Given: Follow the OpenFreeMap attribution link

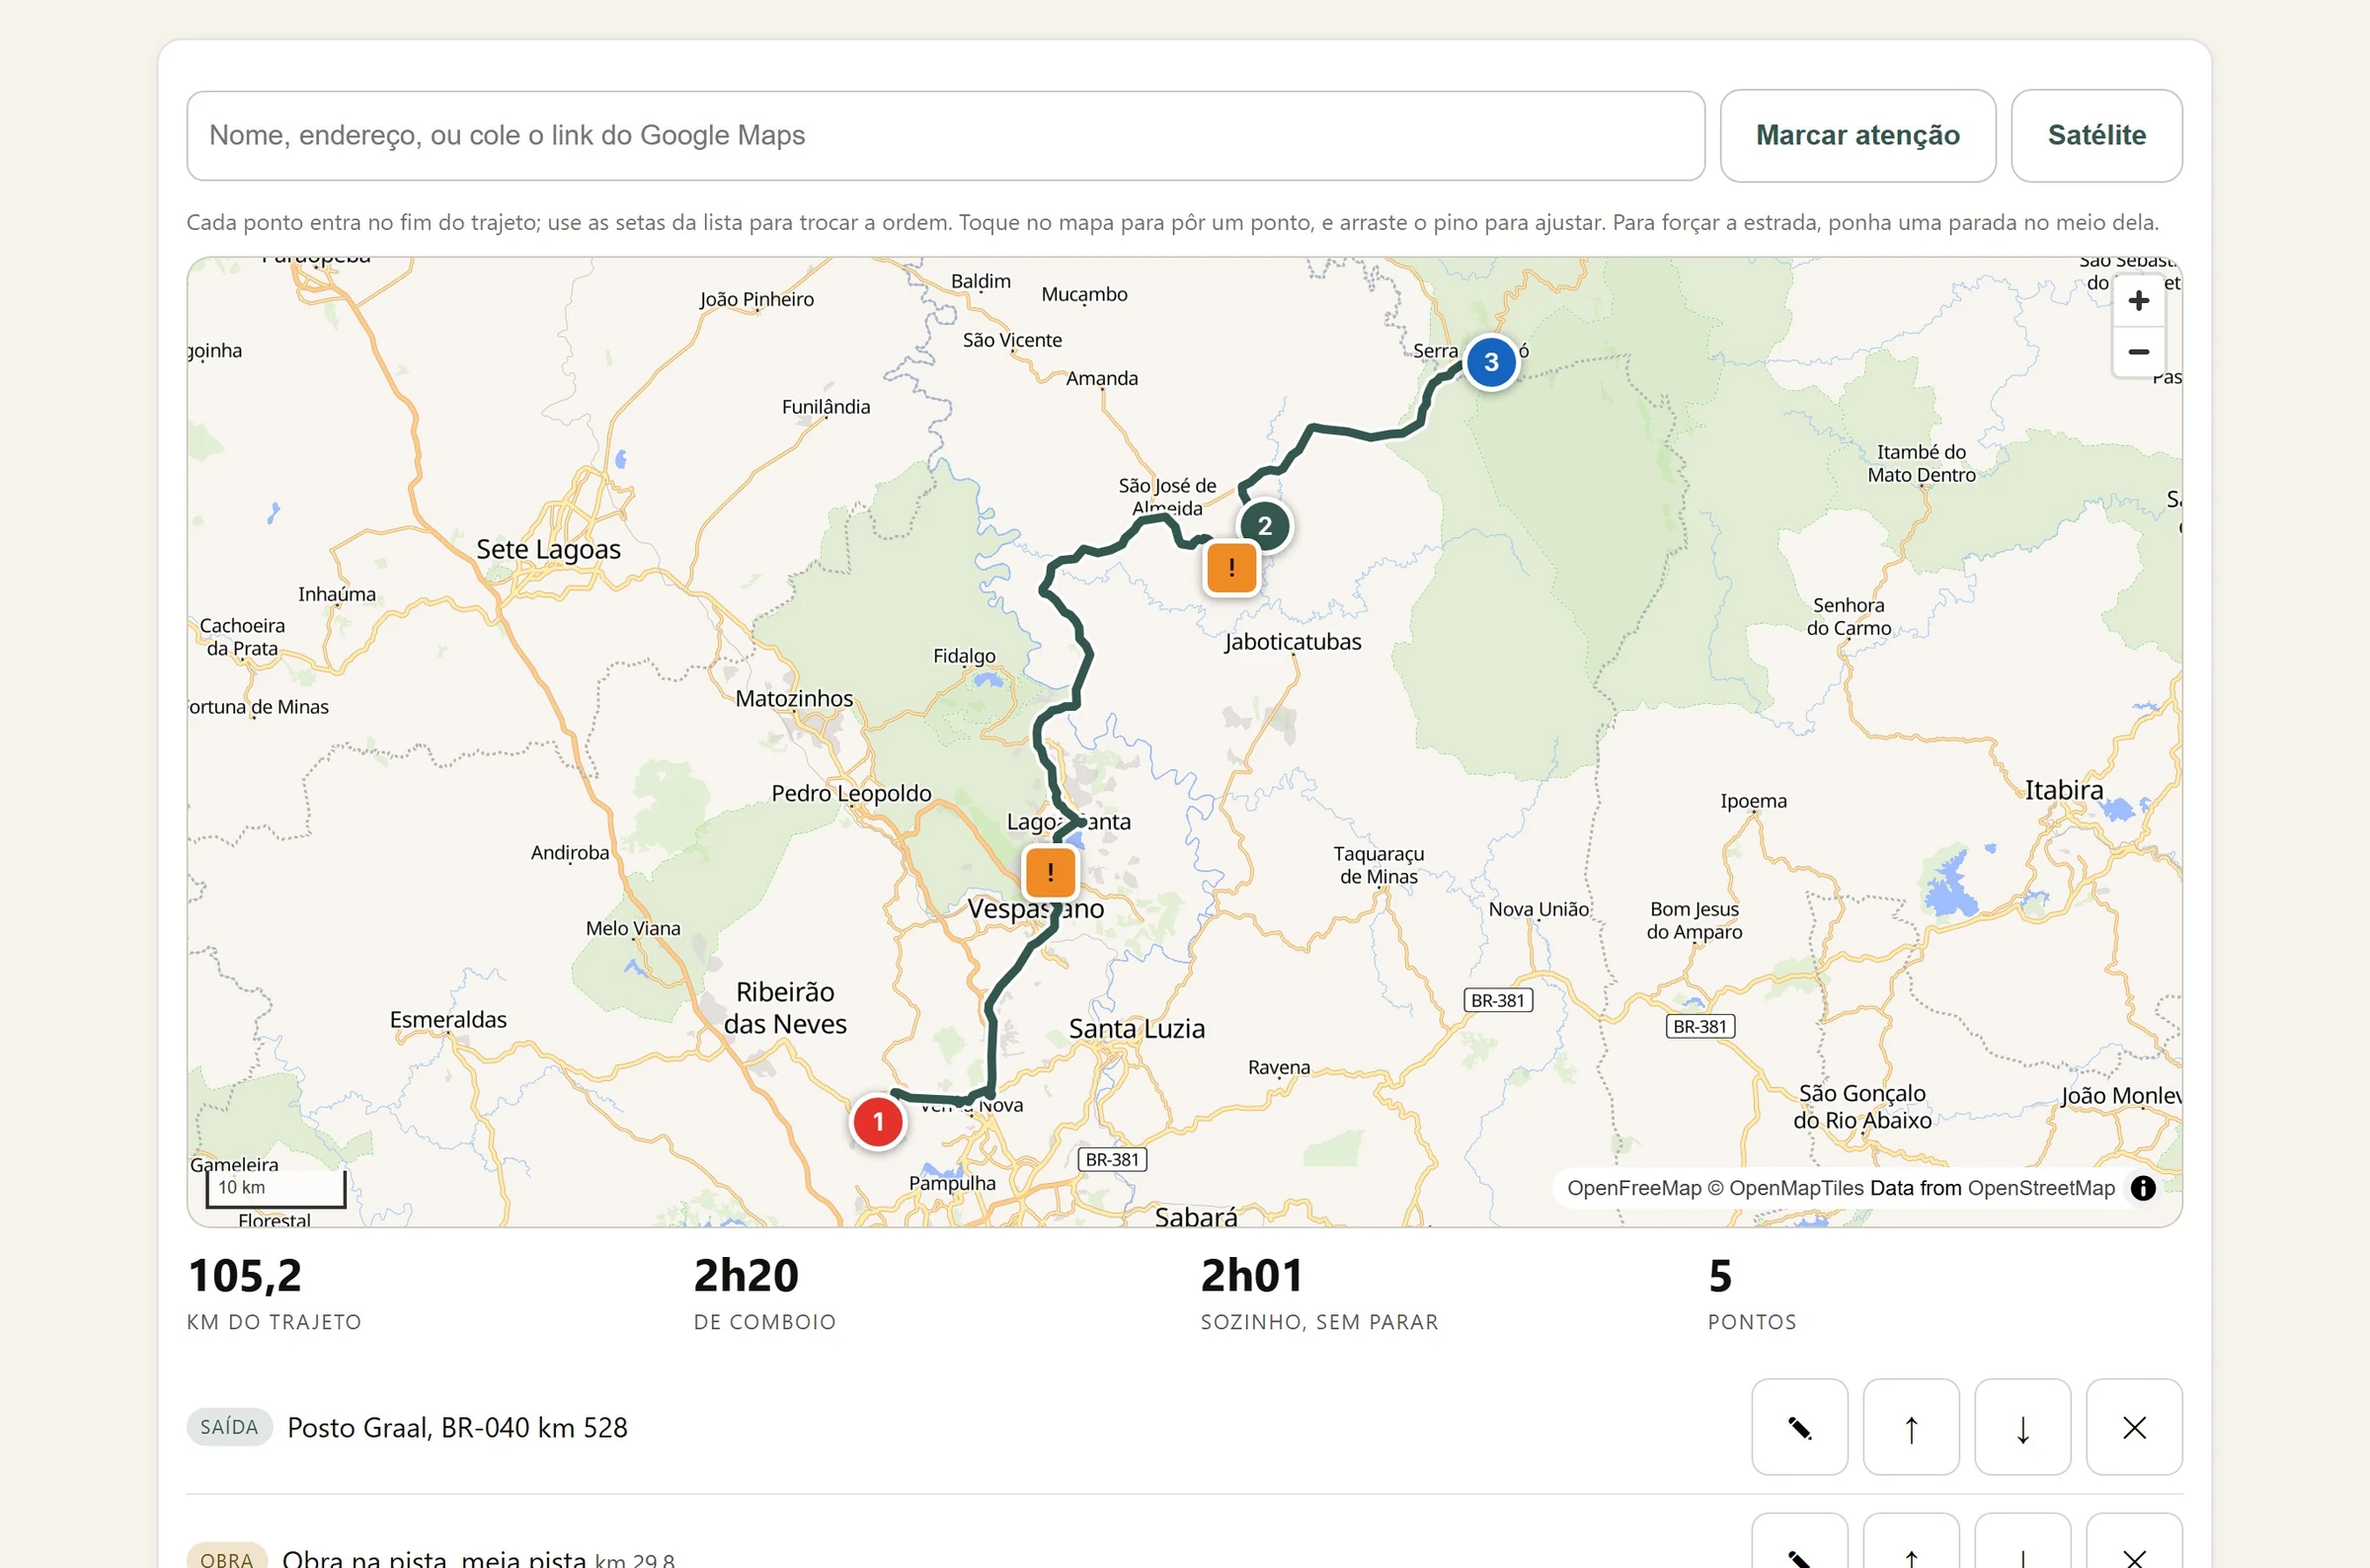Looking at the screenshot, I should coord(1633,1188).
